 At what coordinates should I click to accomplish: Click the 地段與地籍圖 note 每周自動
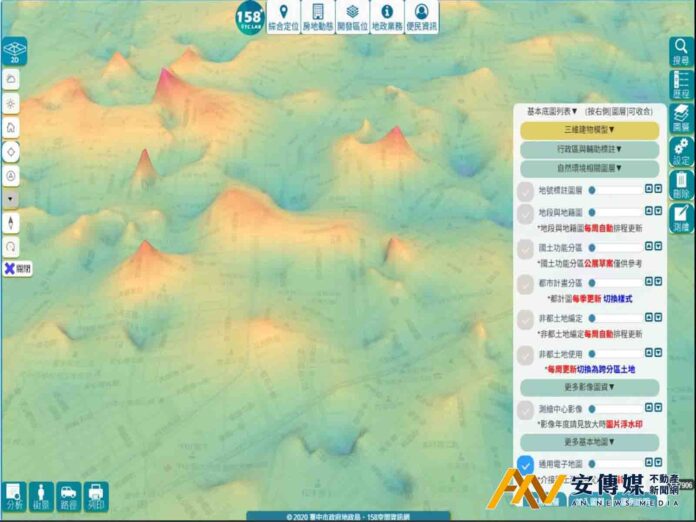coord(598,228)
